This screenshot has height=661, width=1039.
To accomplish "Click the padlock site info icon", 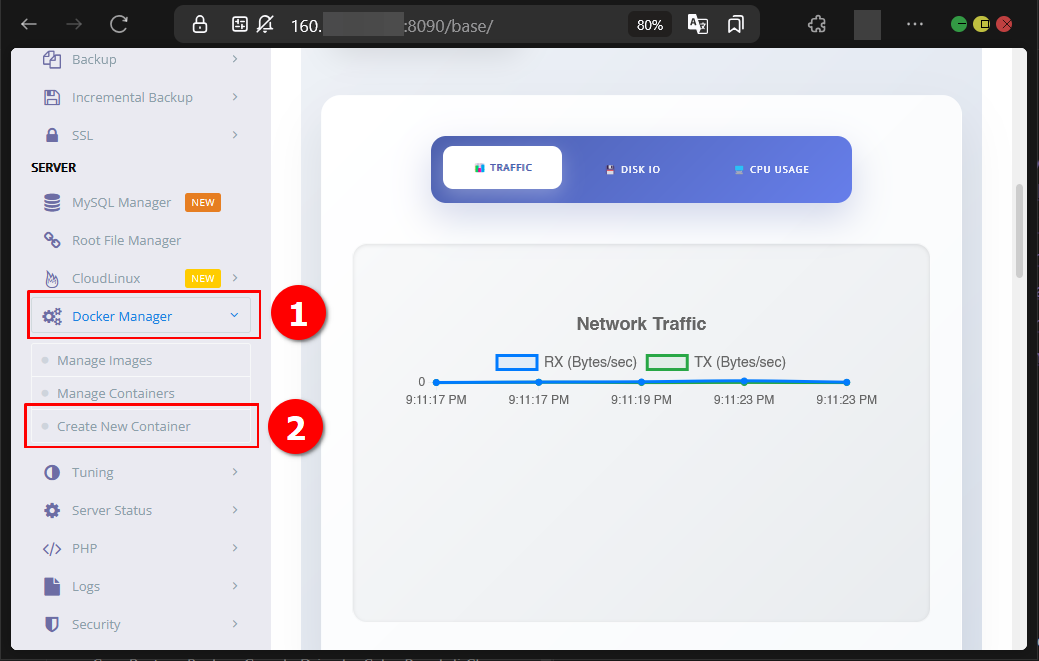I will pyautogui.click(x=199, y=25).
